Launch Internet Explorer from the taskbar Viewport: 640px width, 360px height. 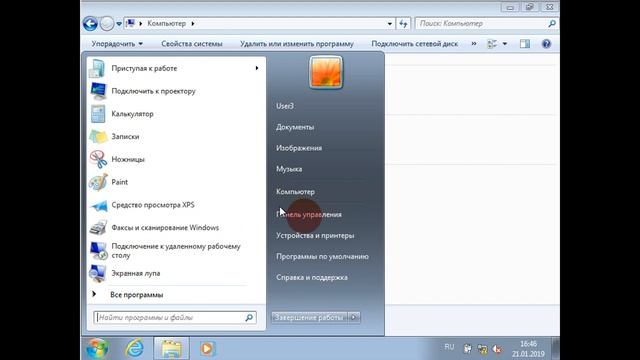(x=134, y=349)
